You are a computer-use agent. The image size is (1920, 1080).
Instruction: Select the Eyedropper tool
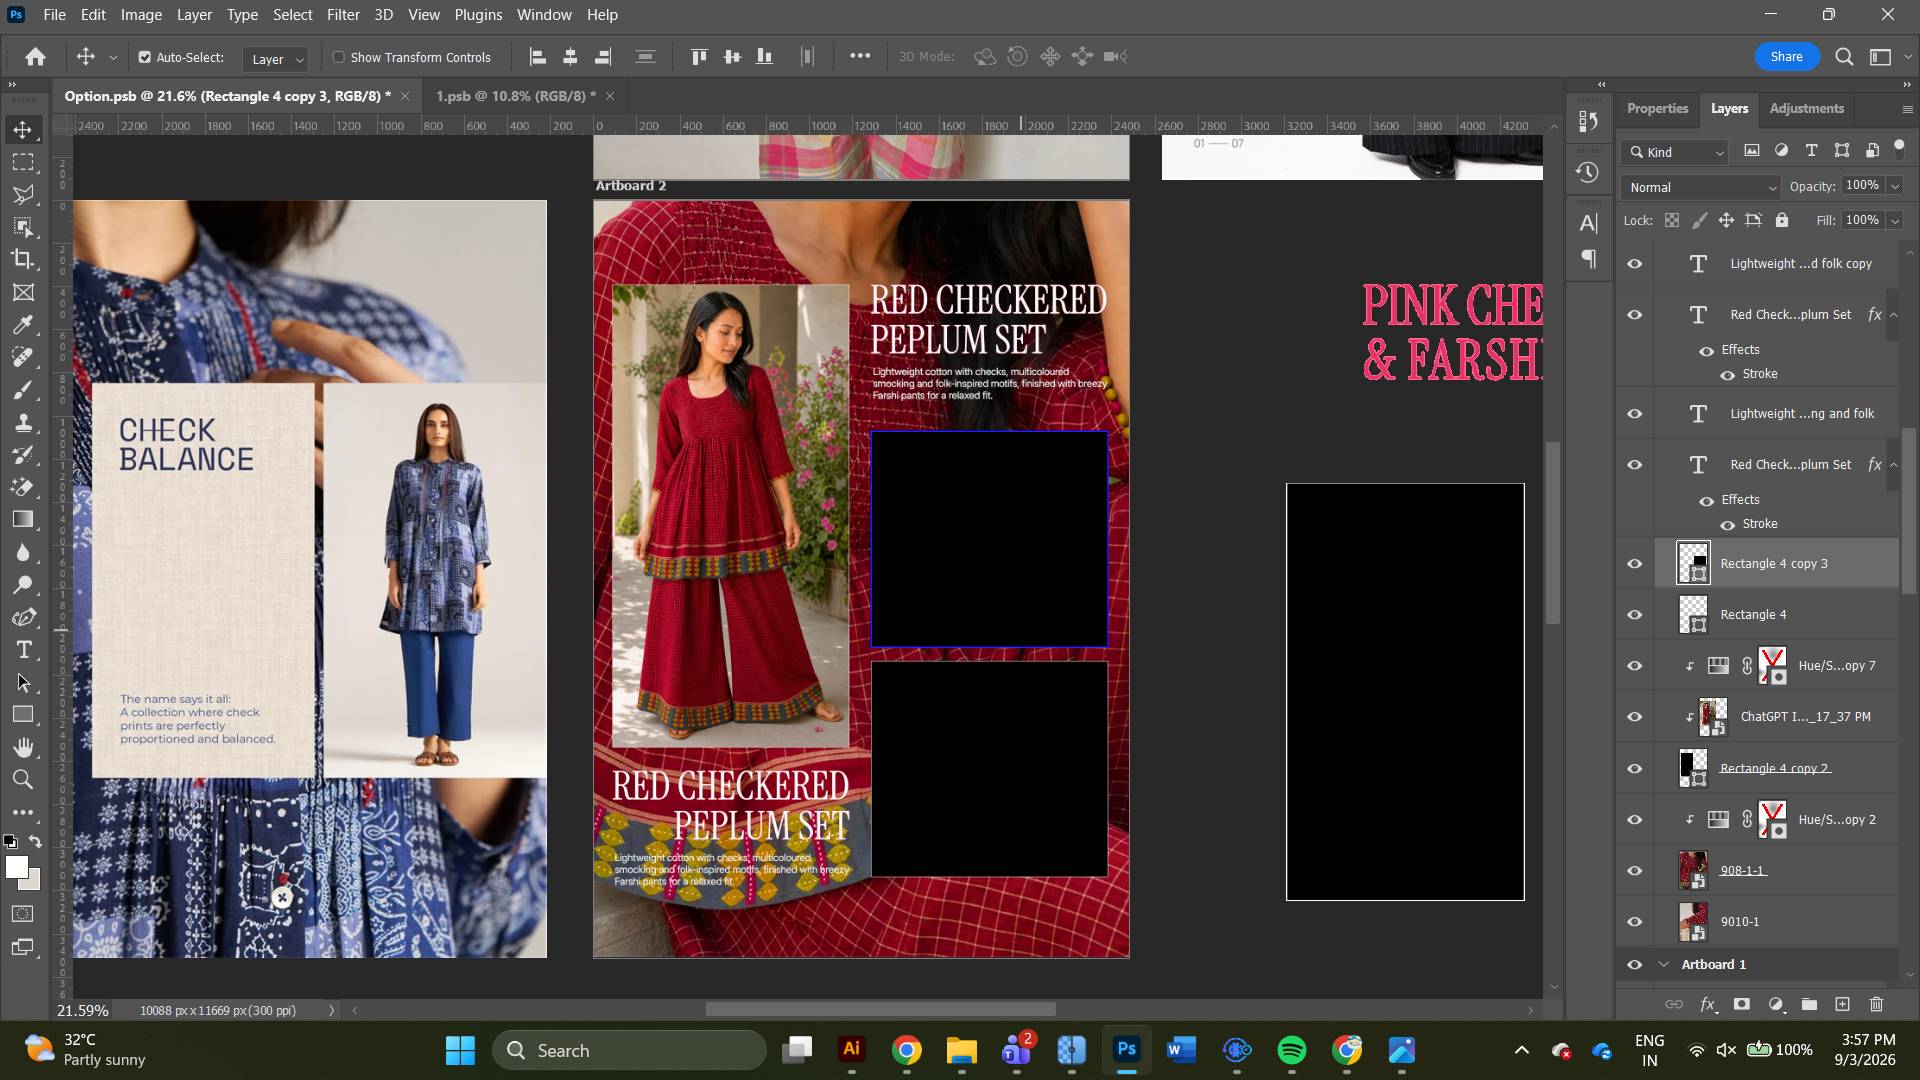23,325
